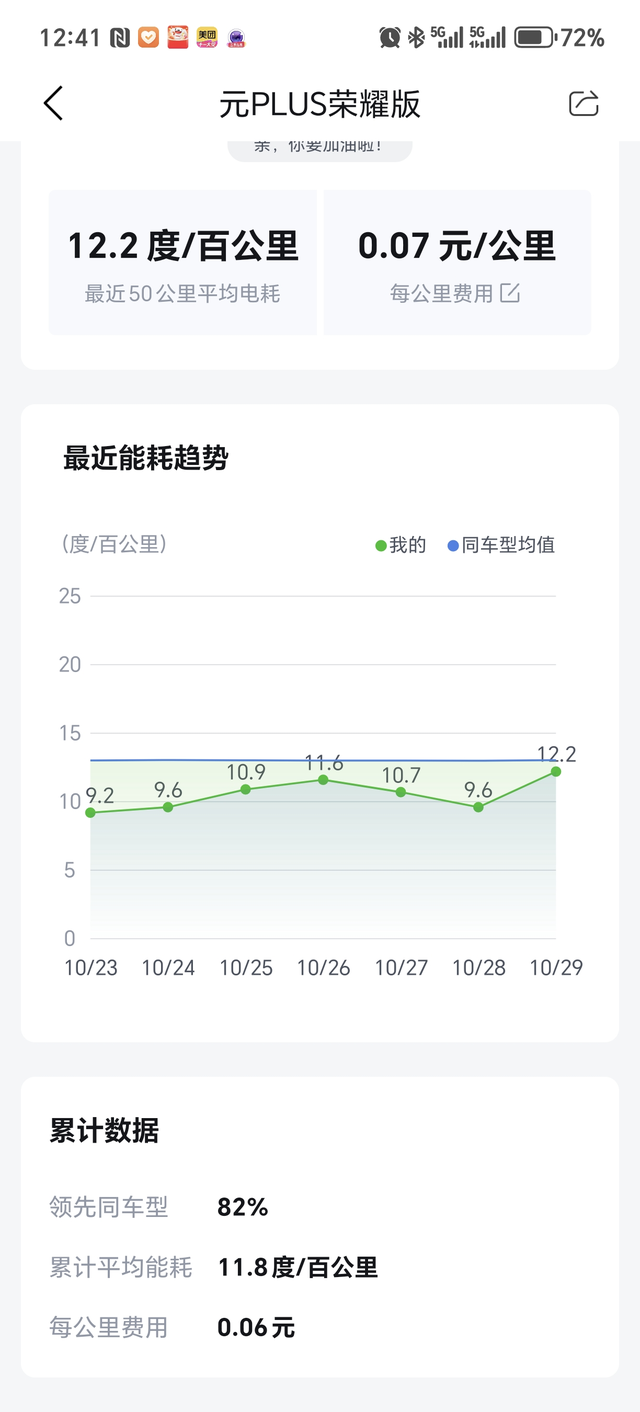Image resolution: width=640 pixels, height=1412 pixels.
Task: Tap the alarm clock status icon
Action: pos(390,38)
